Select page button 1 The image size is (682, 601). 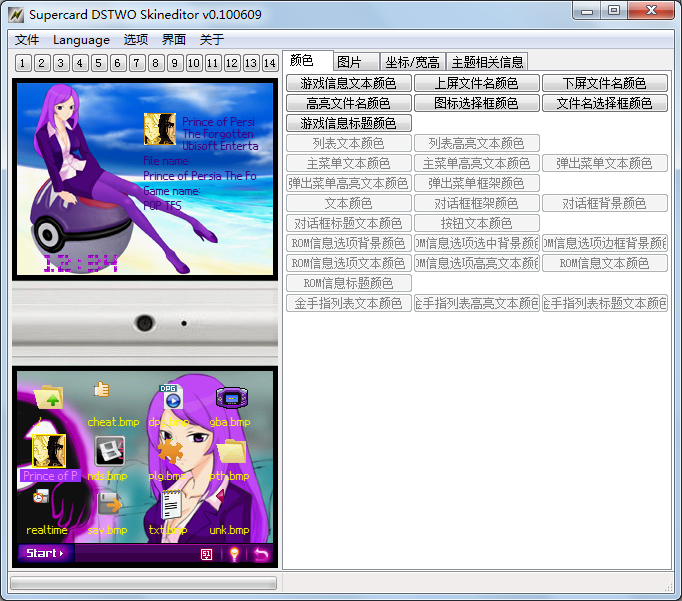point(23,63)
